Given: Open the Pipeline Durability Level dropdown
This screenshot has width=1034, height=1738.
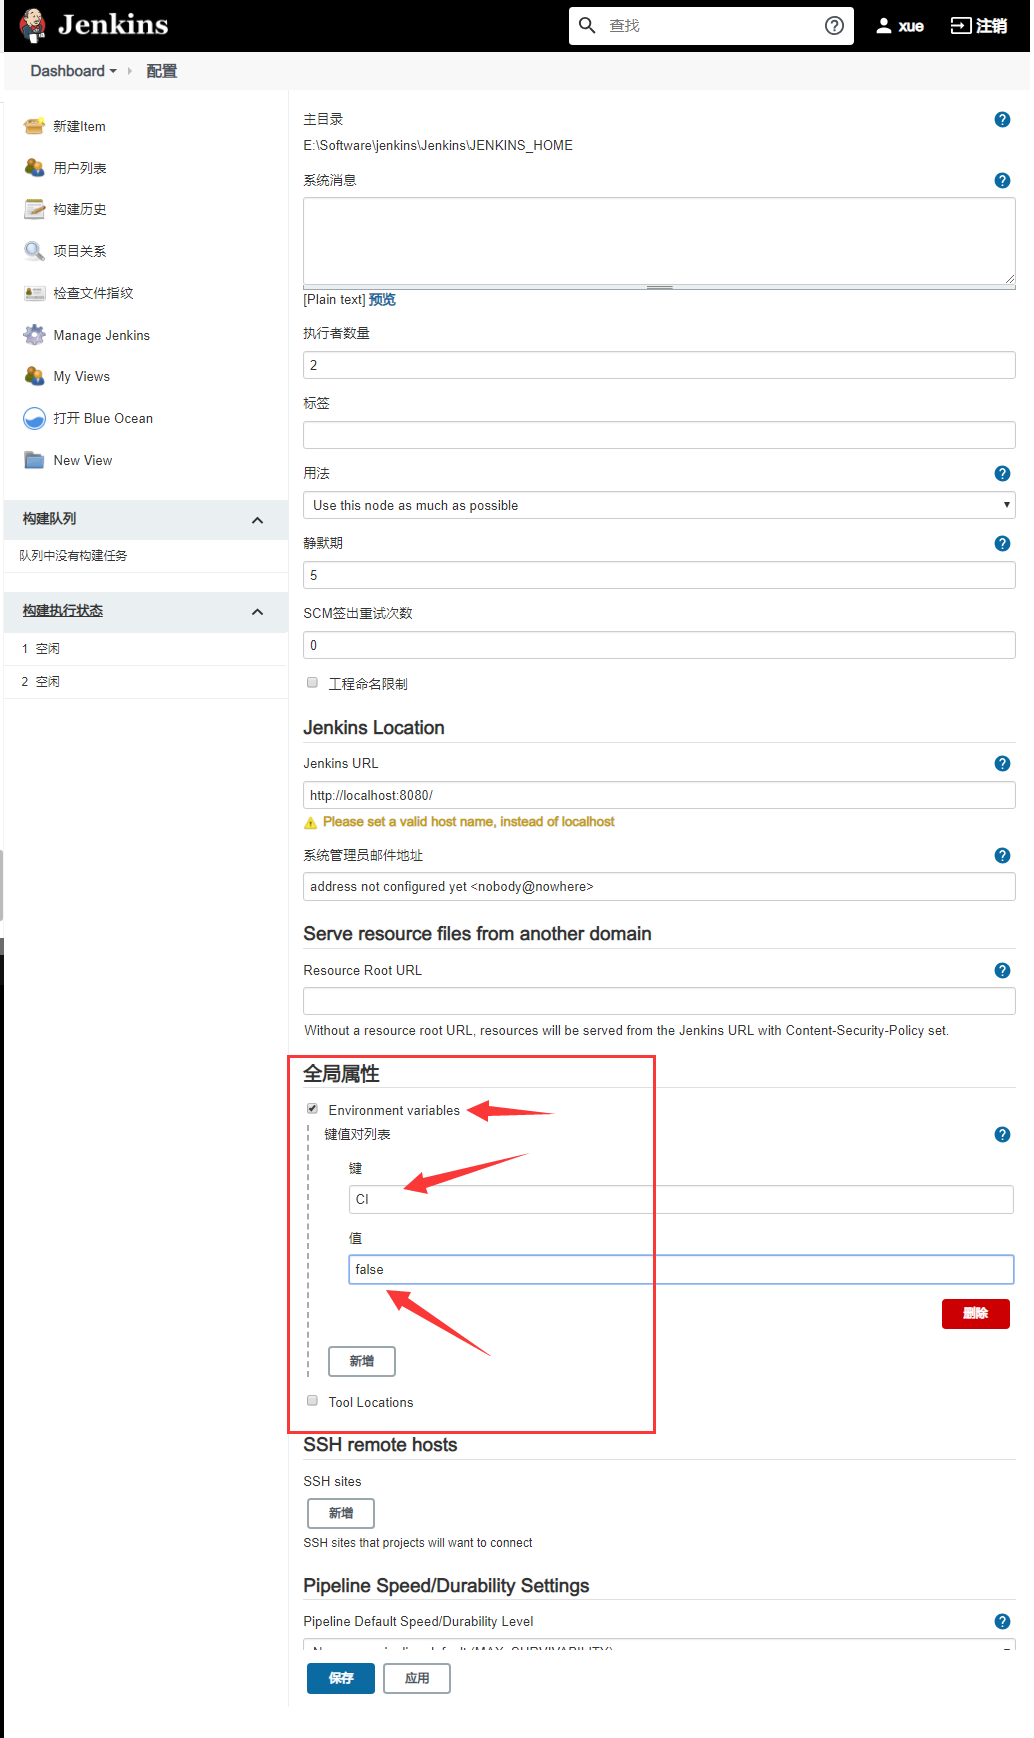Looking at the screenshot, I should pos(659,1644).
